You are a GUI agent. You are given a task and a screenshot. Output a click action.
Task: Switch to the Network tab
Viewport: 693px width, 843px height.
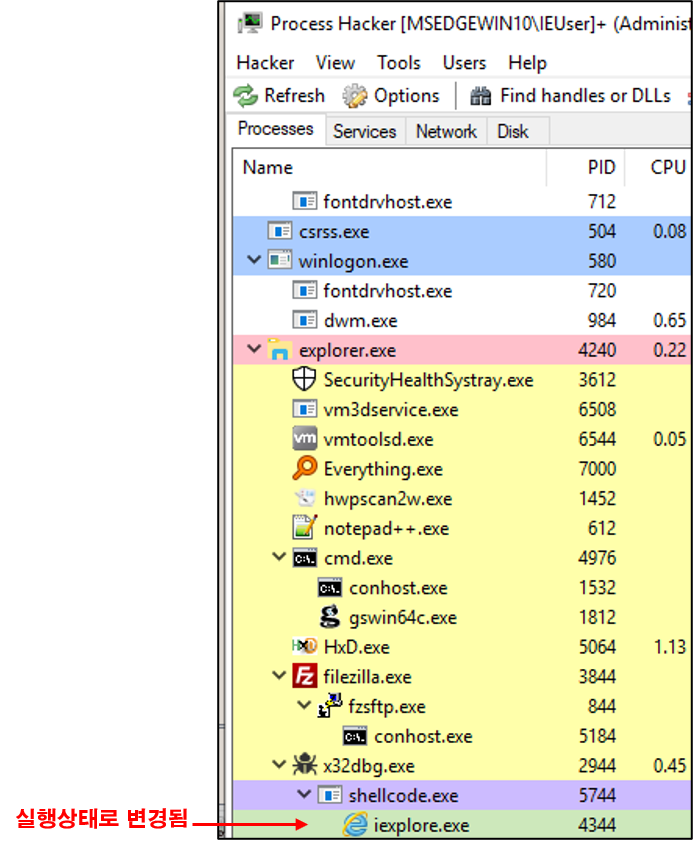tap(446, 132)
